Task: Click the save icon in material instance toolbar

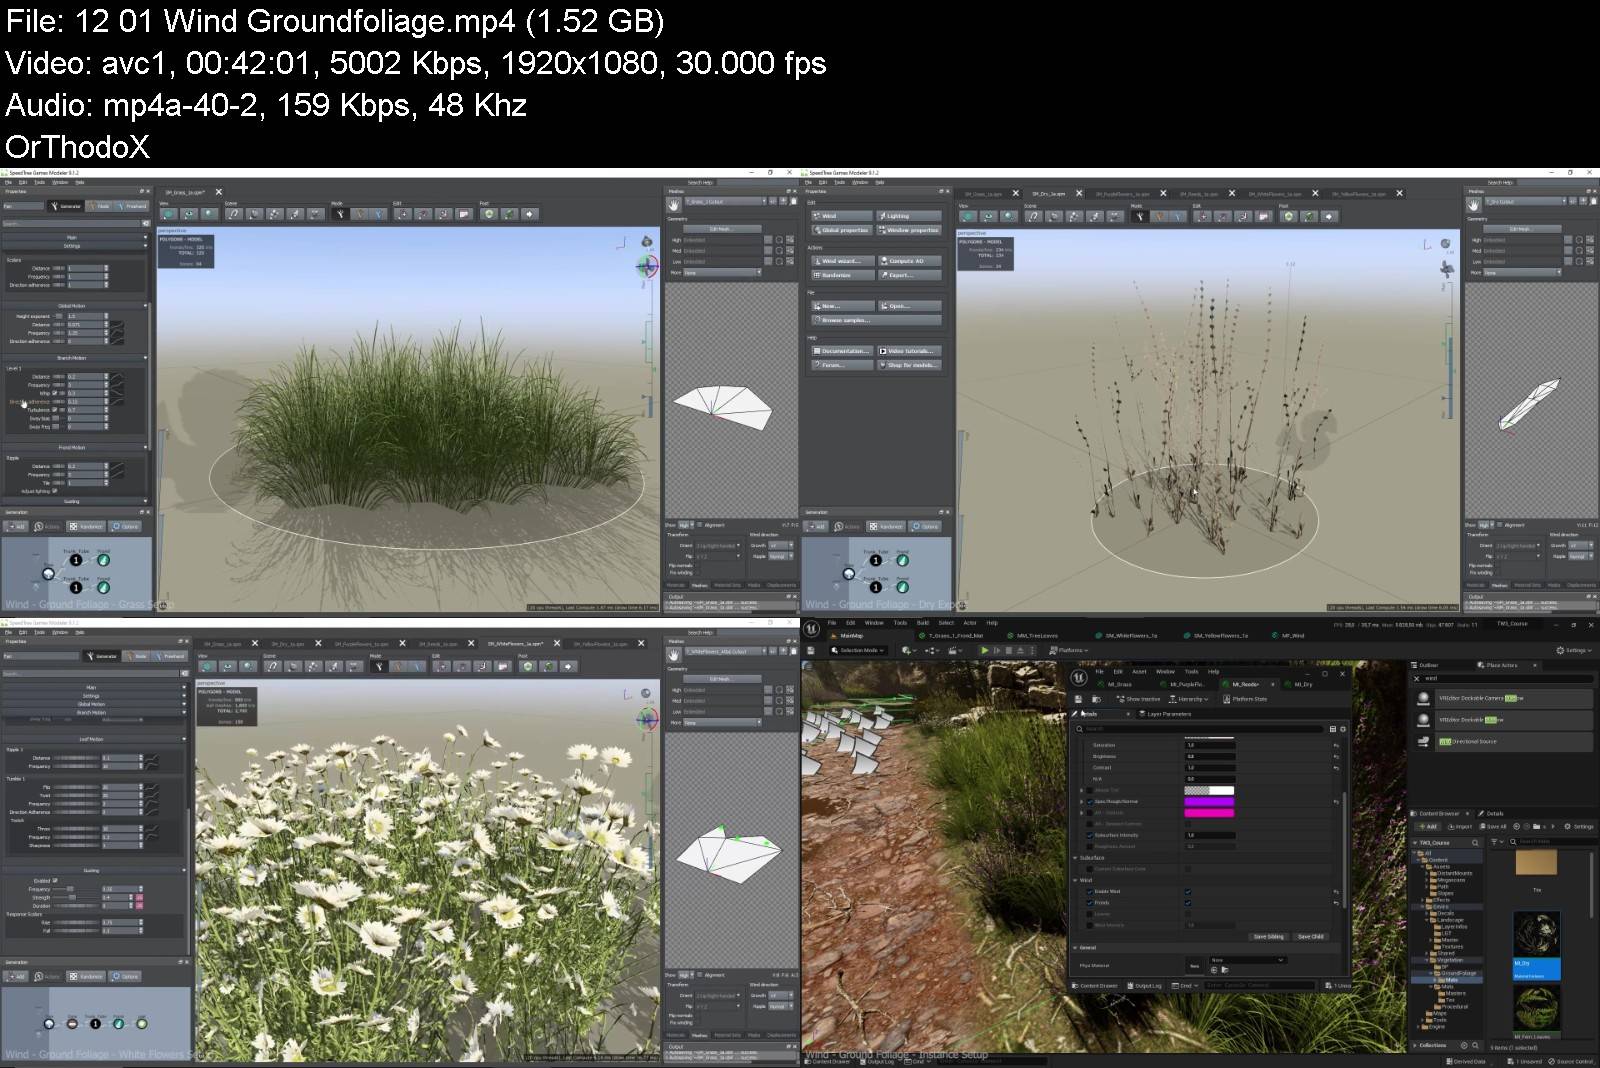Action: [x=1078, y=699]
